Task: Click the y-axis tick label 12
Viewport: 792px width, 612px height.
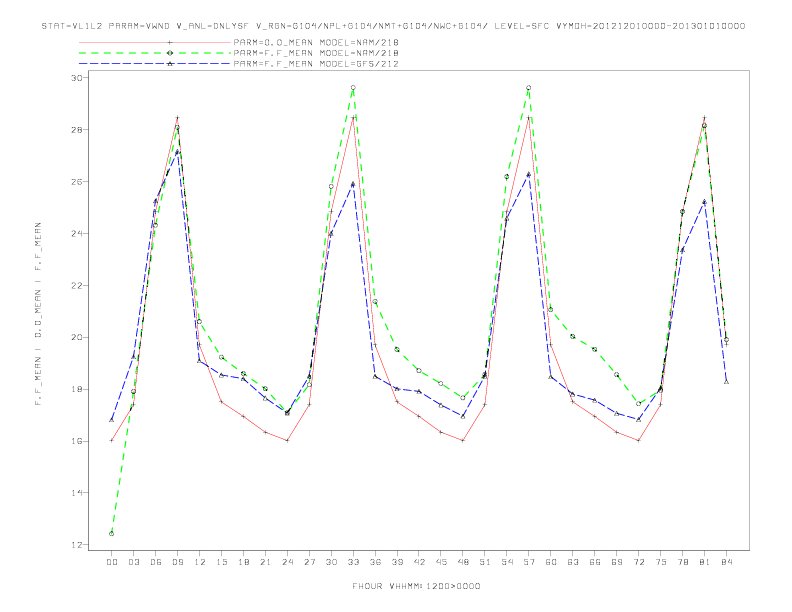Action: click(x=77, y=545)
